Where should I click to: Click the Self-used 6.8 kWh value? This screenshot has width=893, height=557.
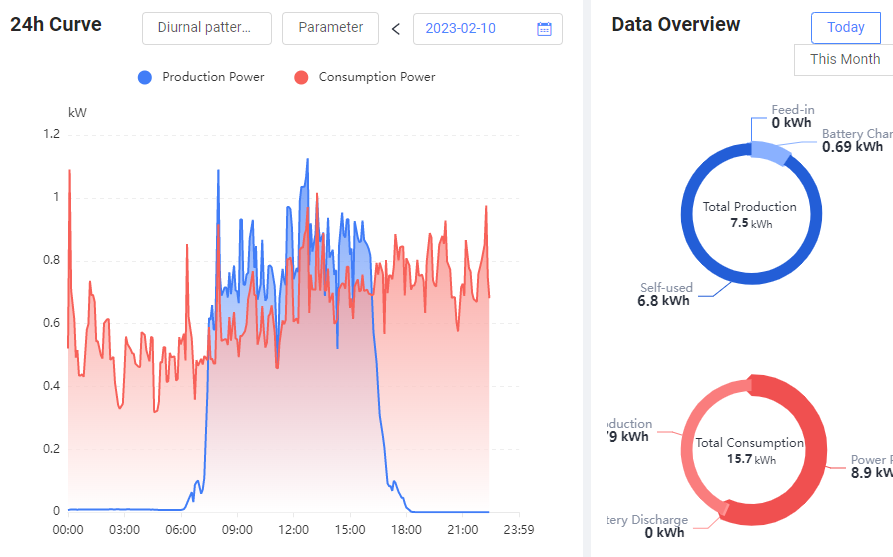click(x=663, y=301)
